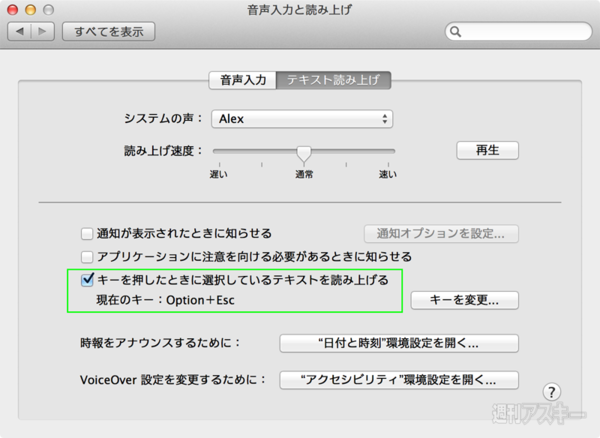
Task: Click the 再生 button
Action: point(488,150)
